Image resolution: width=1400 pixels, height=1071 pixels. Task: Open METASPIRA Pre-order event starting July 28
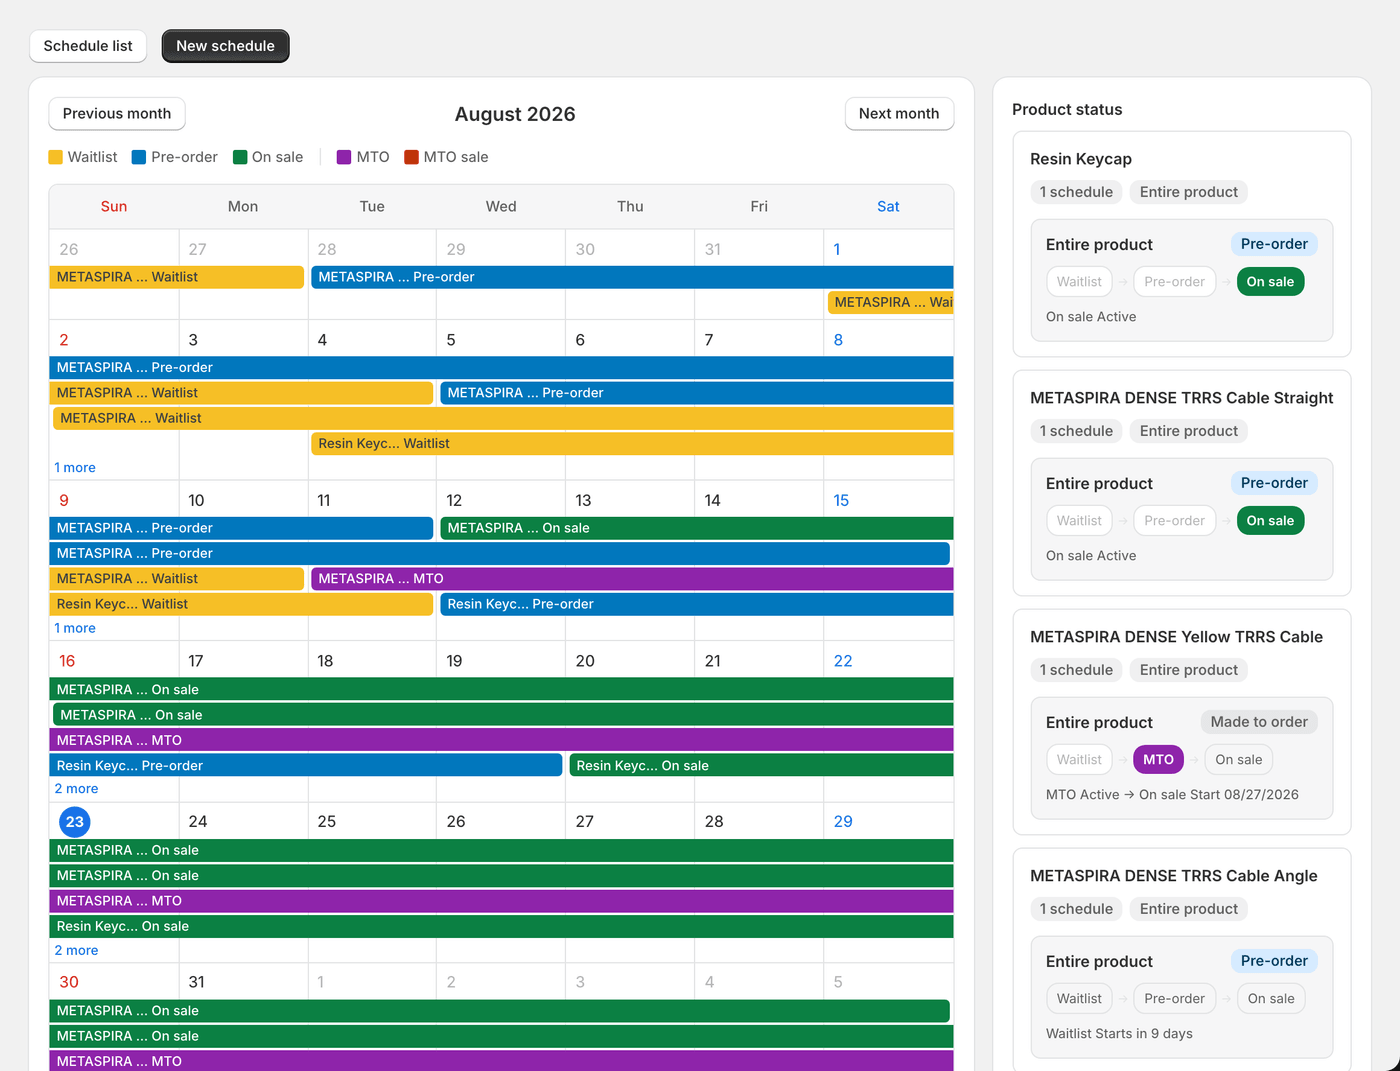pos(632,277)
